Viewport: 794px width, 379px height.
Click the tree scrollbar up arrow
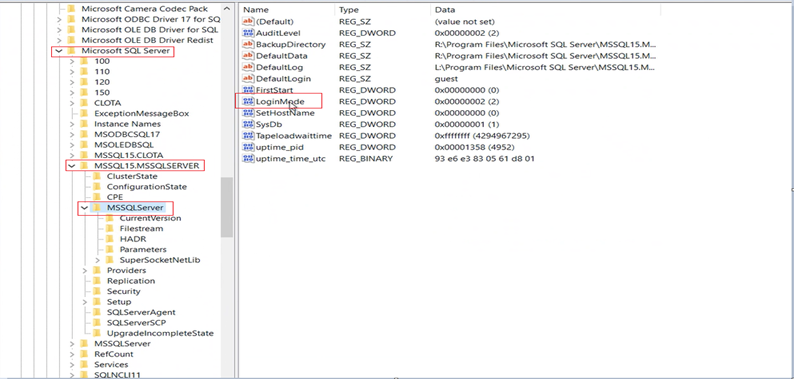pos(227,9)
